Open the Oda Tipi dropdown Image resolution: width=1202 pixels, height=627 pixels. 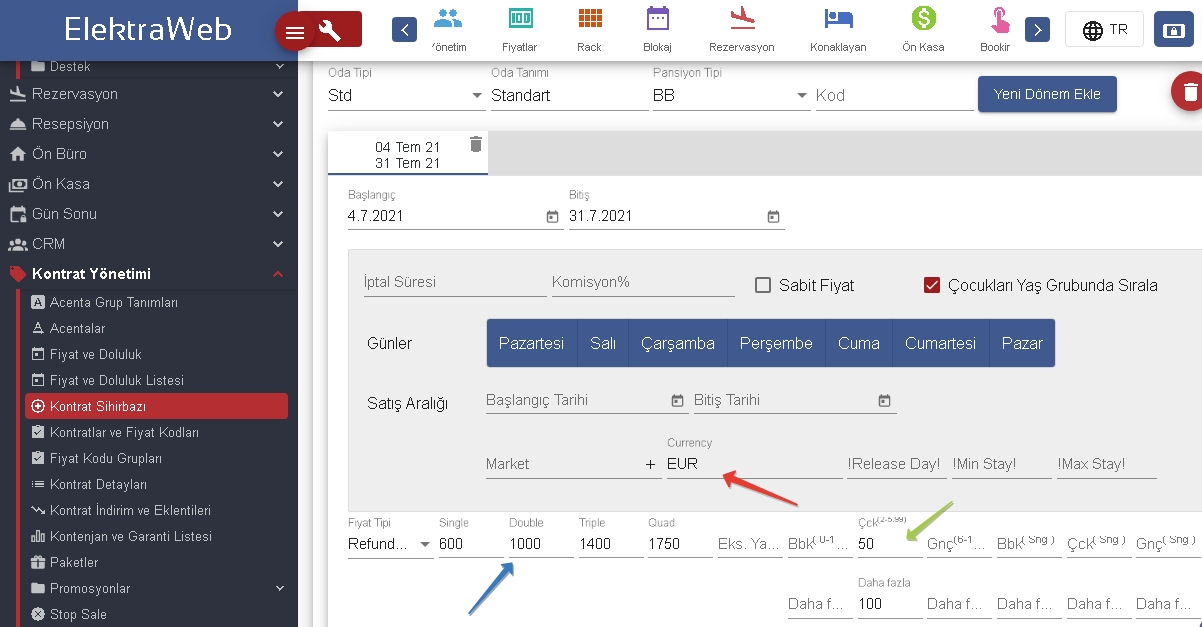coord(477,96)
